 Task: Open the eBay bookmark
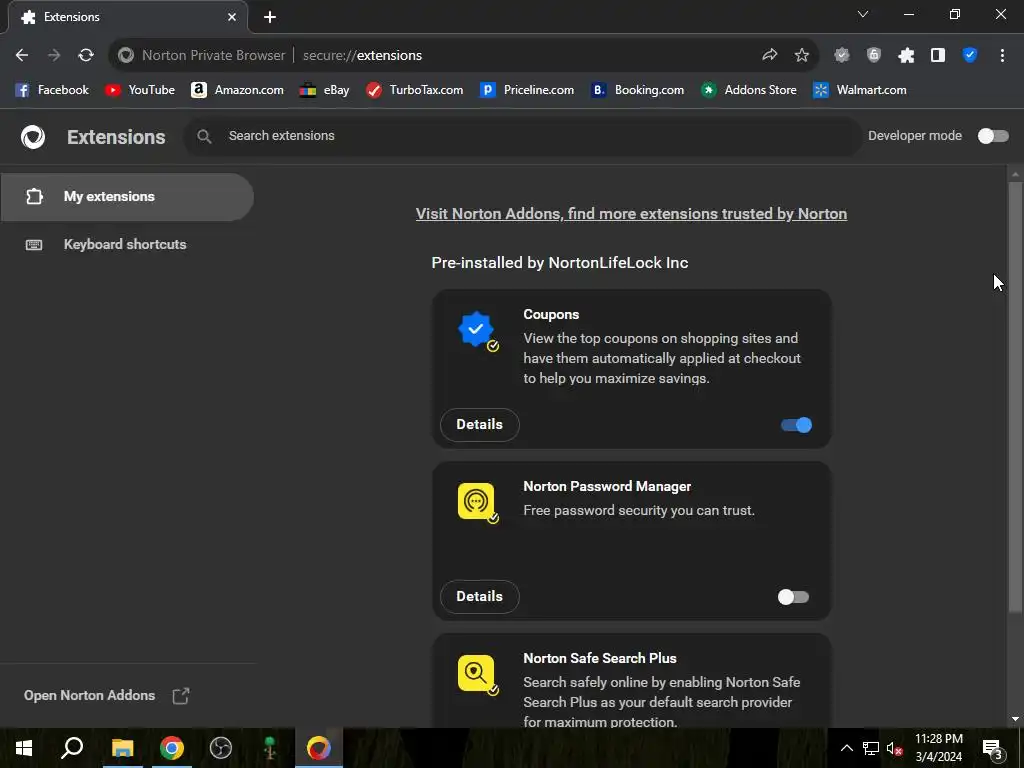(324, 90)
